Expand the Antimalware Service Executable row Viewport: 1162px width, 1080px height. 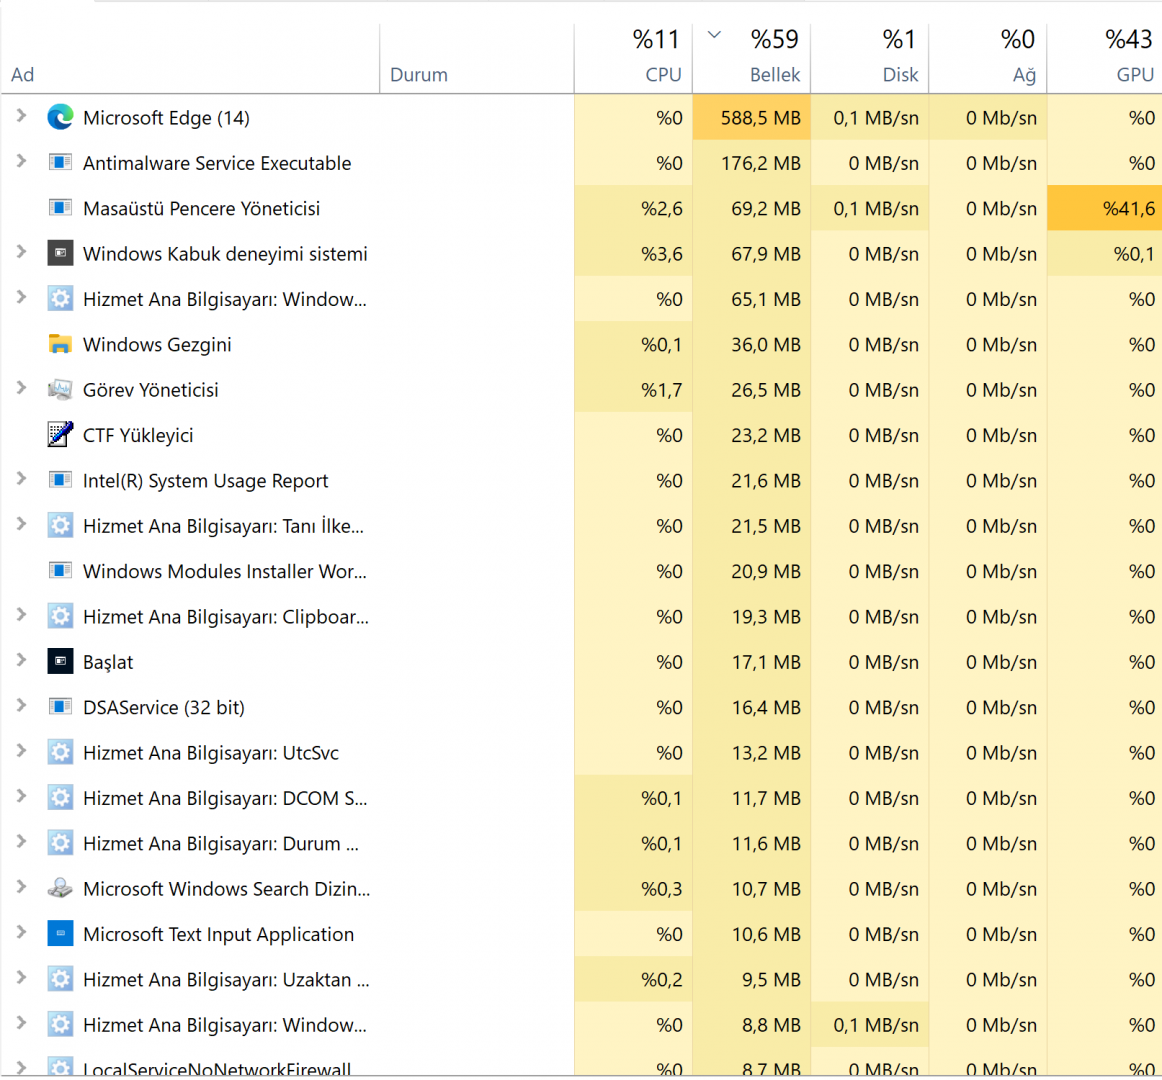(x=21, y=161)
